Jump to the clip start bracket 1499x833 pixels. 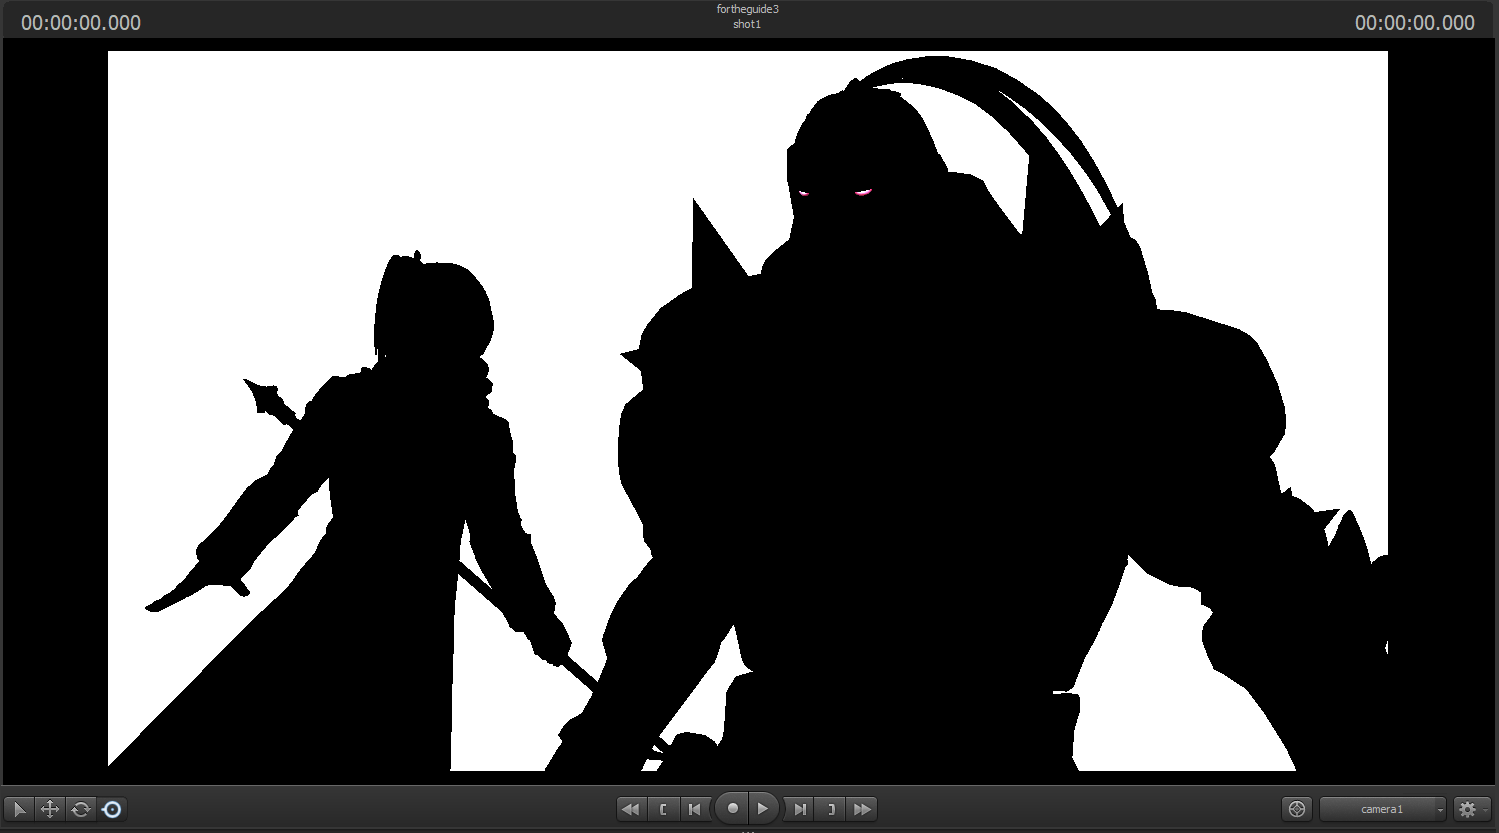coord(662,809)
